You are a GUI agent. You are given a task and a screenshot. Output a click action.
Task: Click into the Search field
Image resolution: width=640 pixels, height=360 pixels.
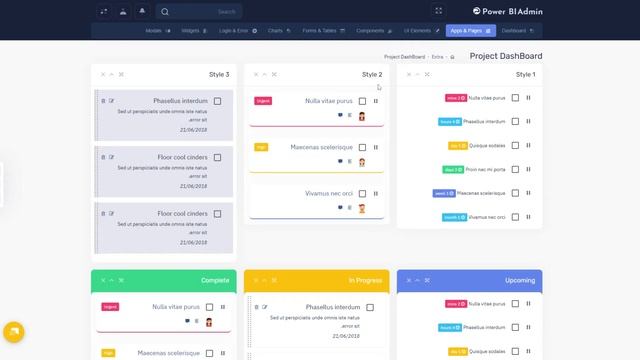[199, 11]
